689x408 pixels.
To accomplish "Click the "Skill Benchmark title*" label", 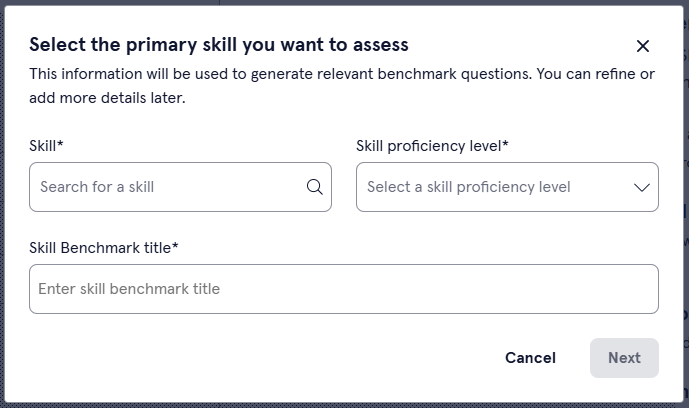I will [x=104, y=247].
